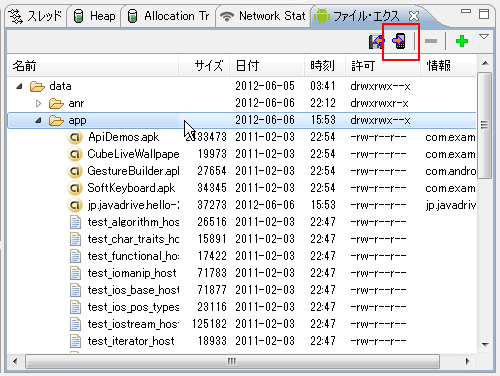
Task: Click the jp.javadrive.hello apk icon
Action: point(75,205)
